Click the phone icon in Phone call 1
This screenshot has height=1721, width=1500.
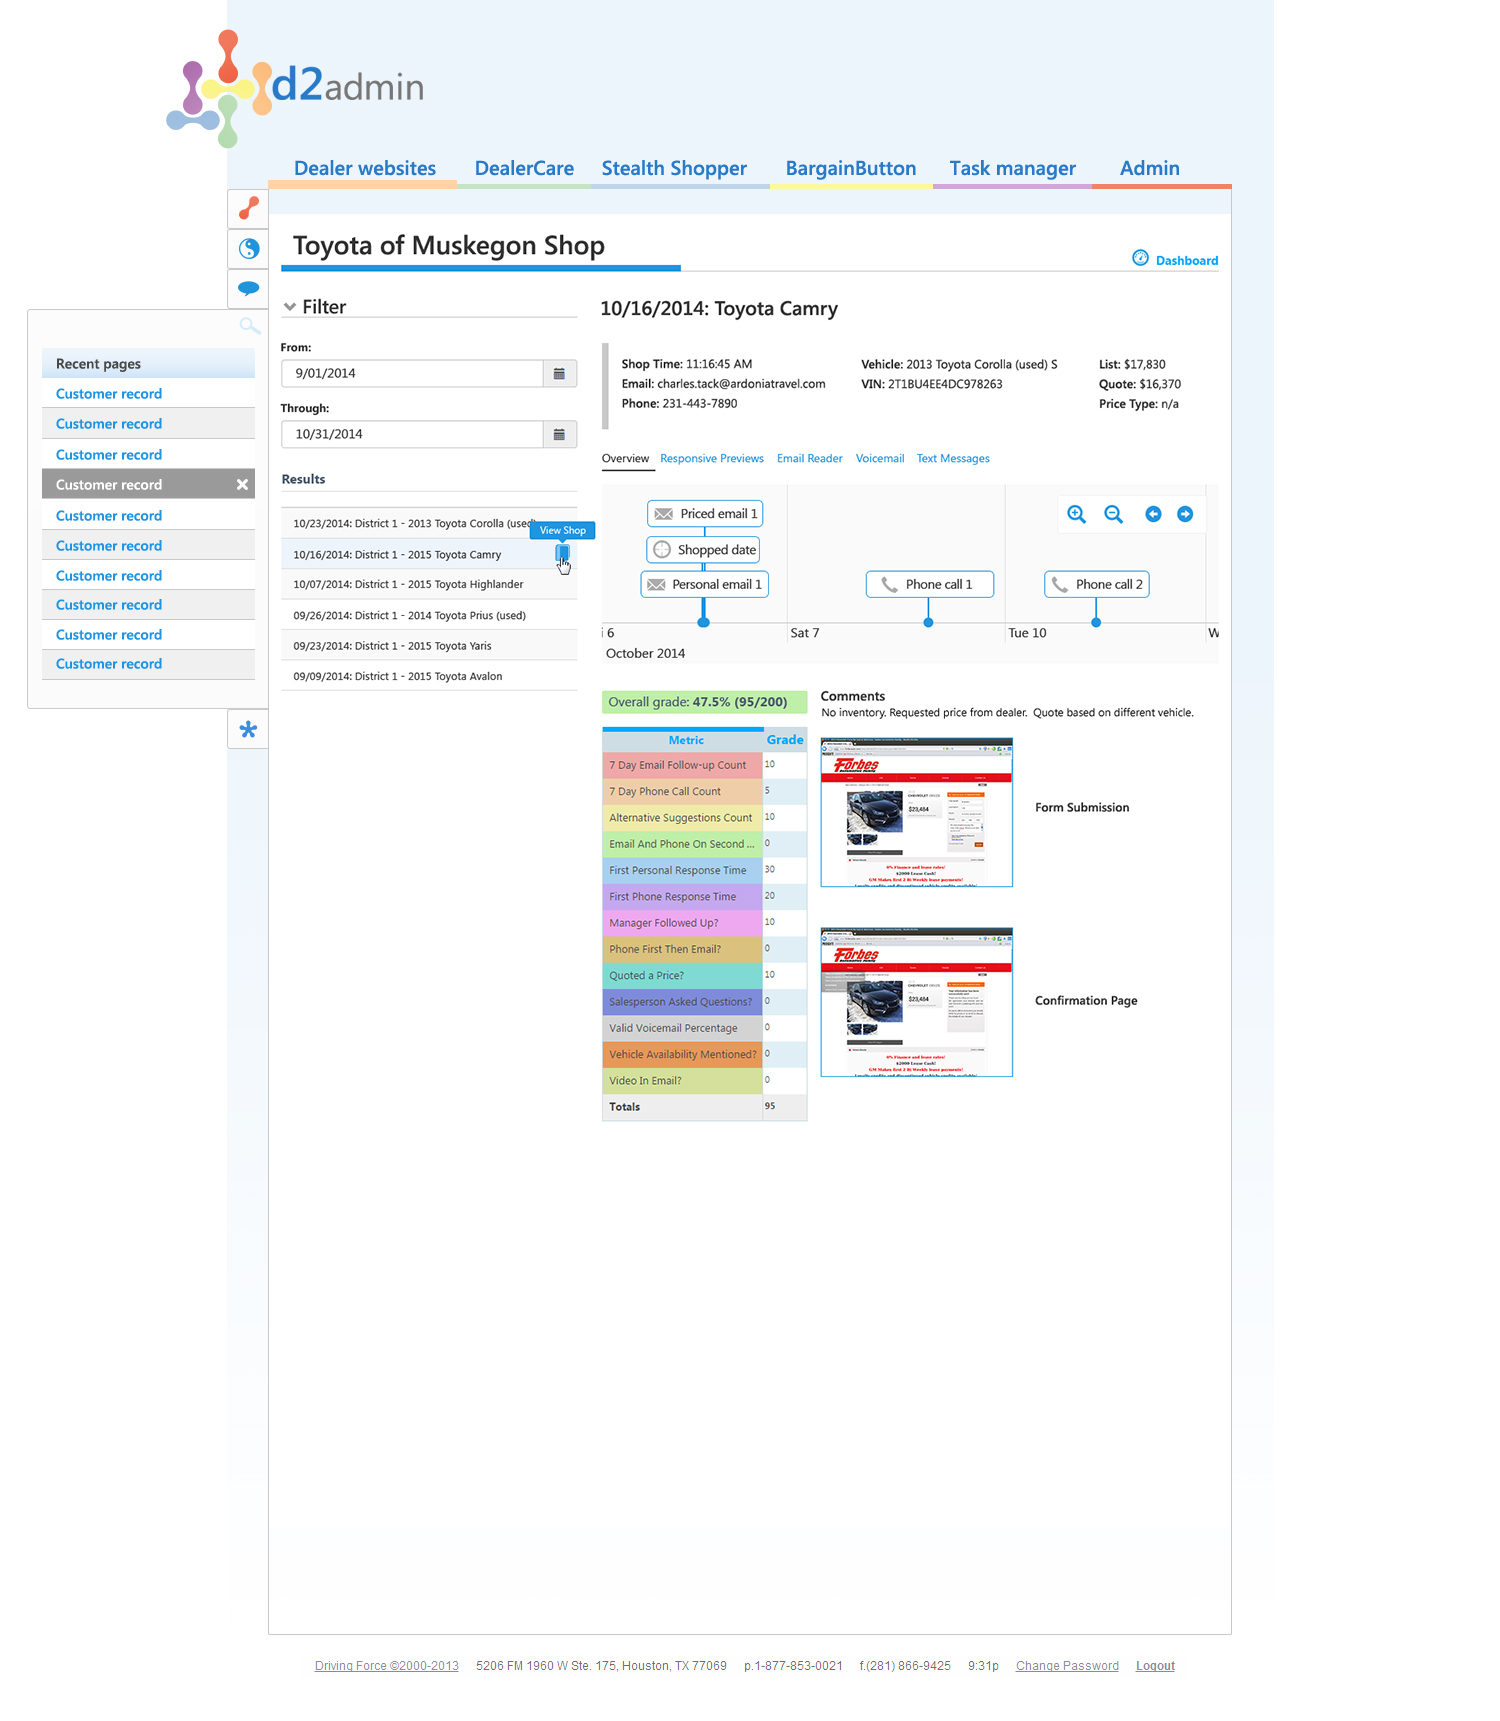click(889, 585)
